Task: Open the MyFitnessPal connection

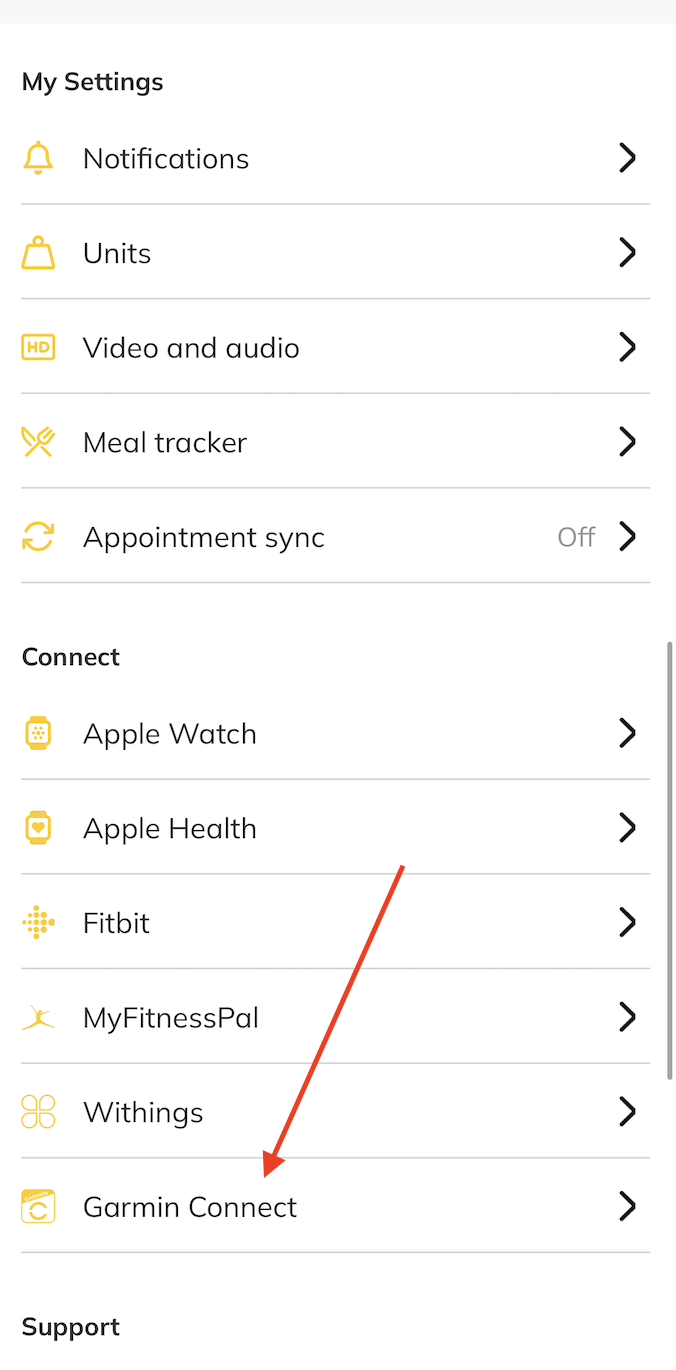Action: click(x=171, y=1018)
